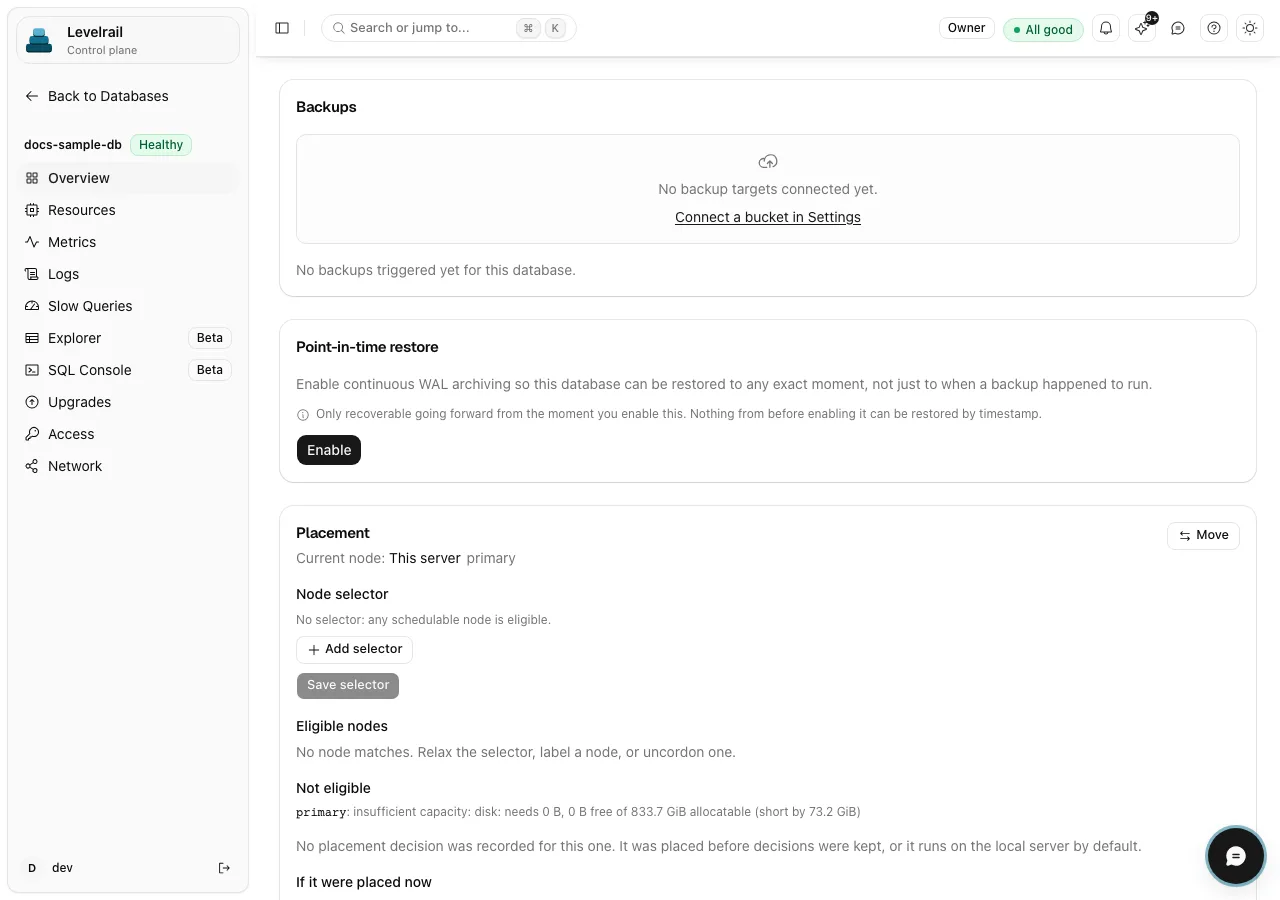Select Overview in the sidebar

coord(128,178)
